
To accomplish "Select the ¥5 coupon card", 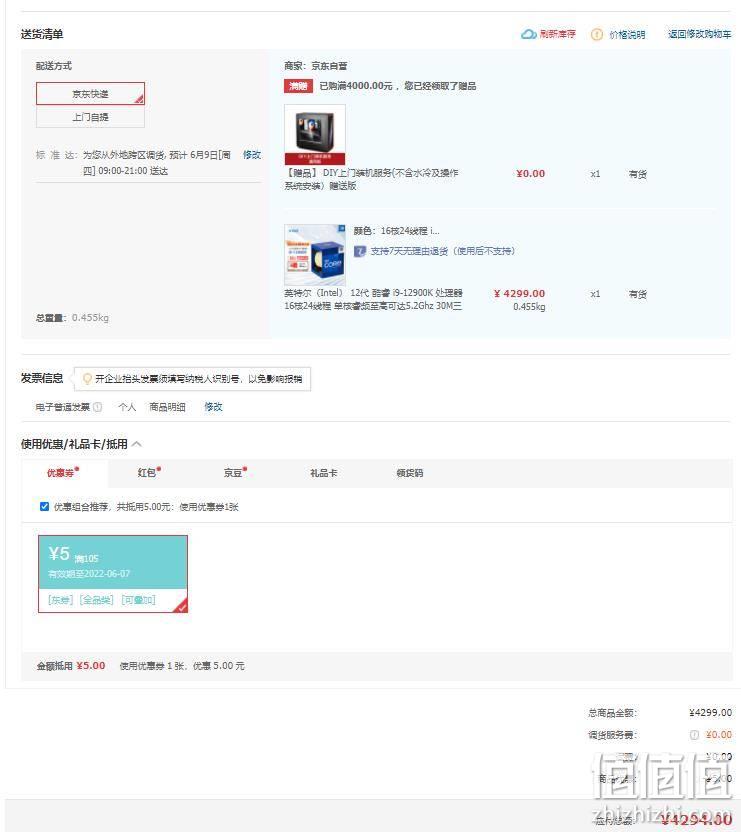I will tap(113, 574).
